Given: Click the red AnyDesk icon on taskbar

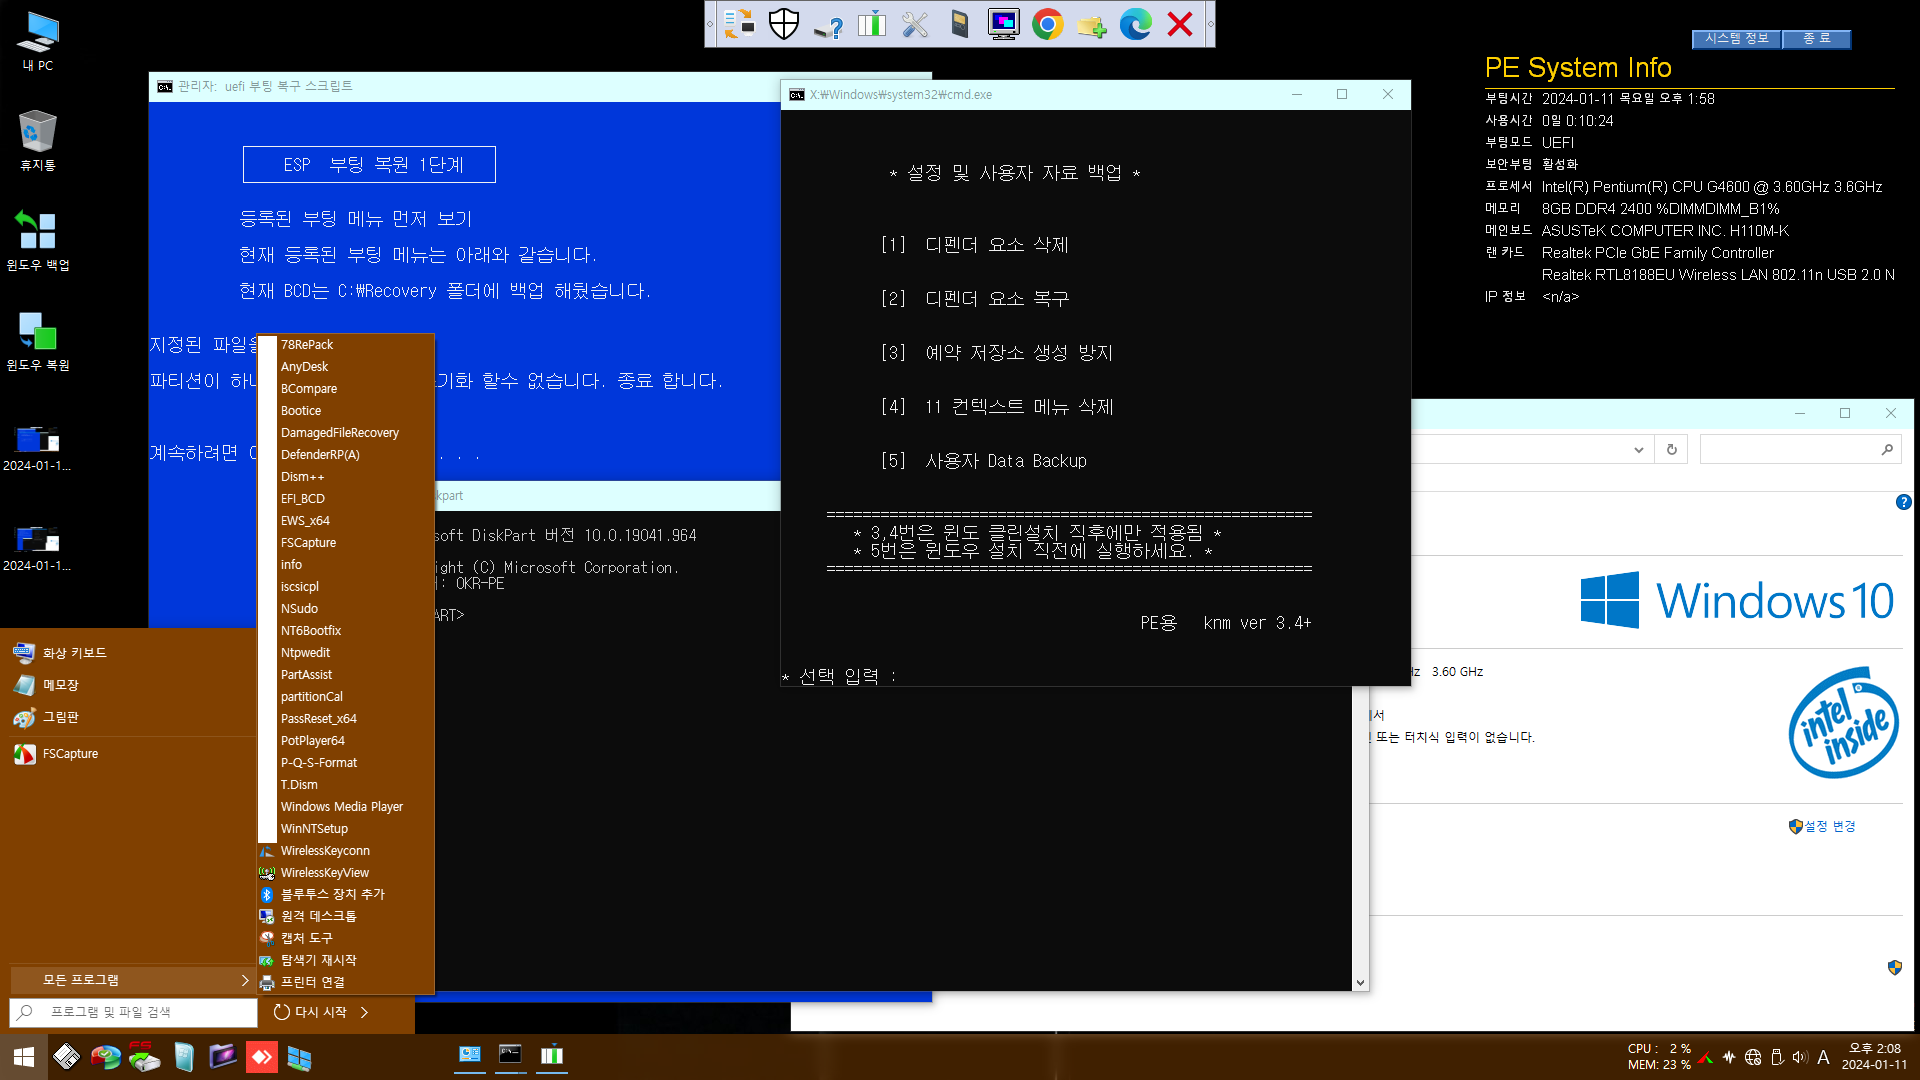Looking at the screenshot, I should click(261, 1057).
